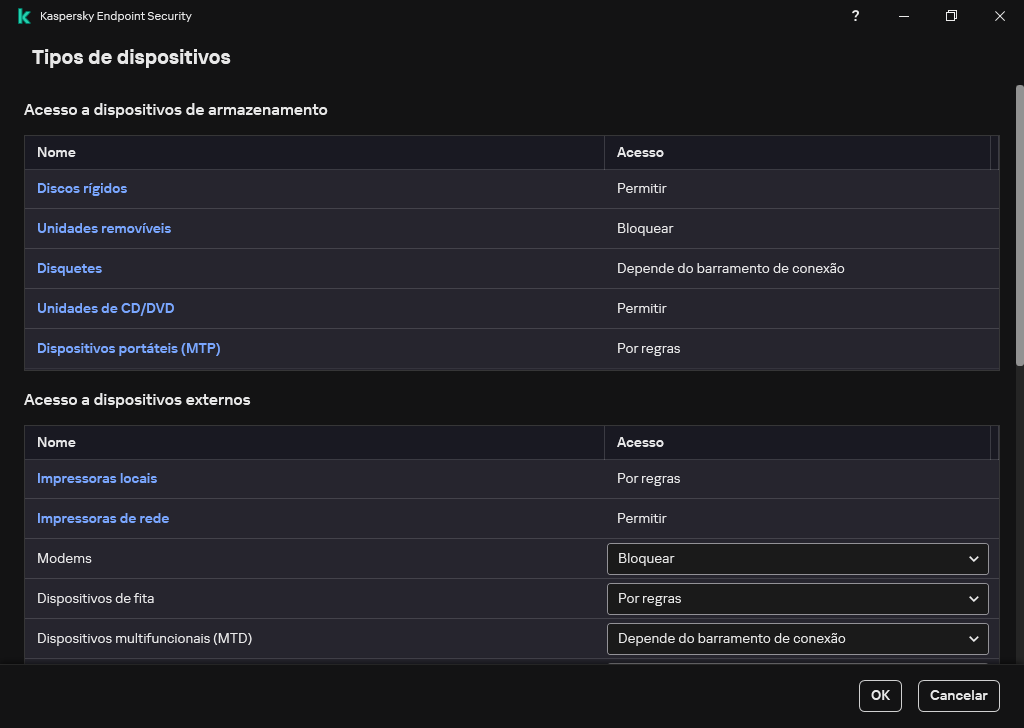Open Unidades removíveis settings
The width and height of the screenshot is (1024, 728).
point(104,228)
